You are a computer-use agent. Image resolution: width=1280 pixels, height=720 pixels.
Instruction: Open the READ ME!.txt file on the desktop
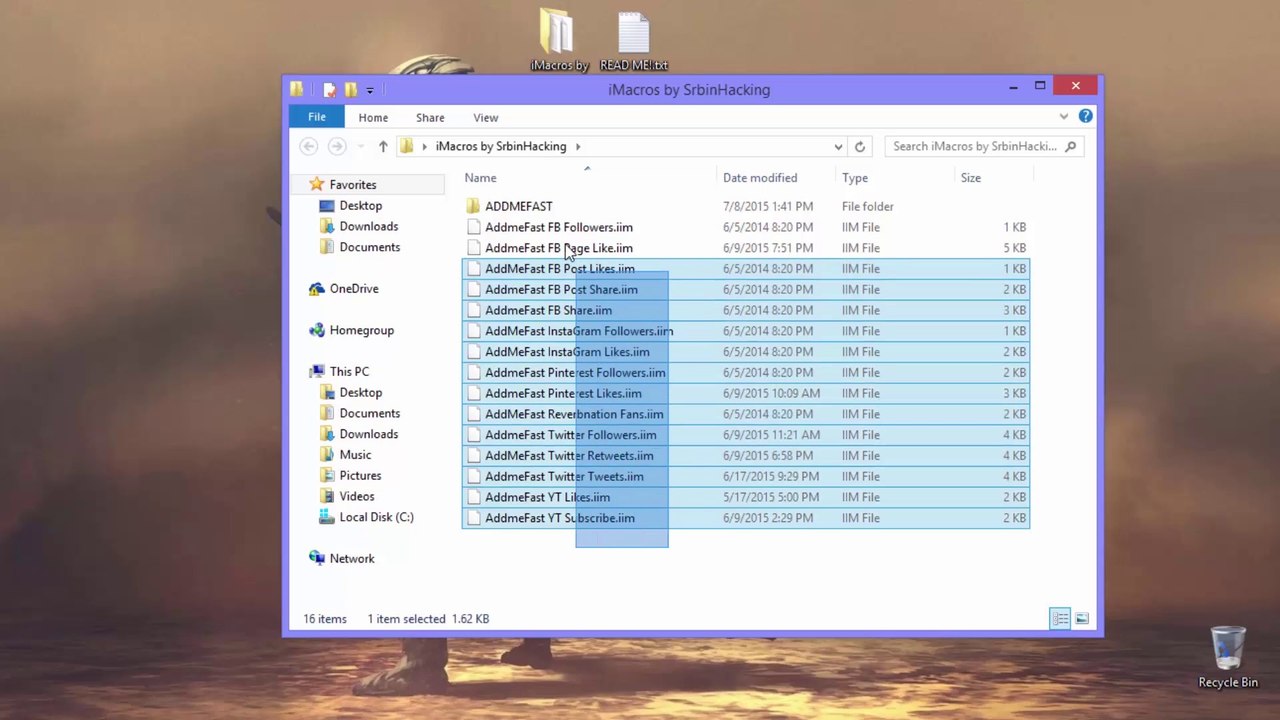point(633,41)
